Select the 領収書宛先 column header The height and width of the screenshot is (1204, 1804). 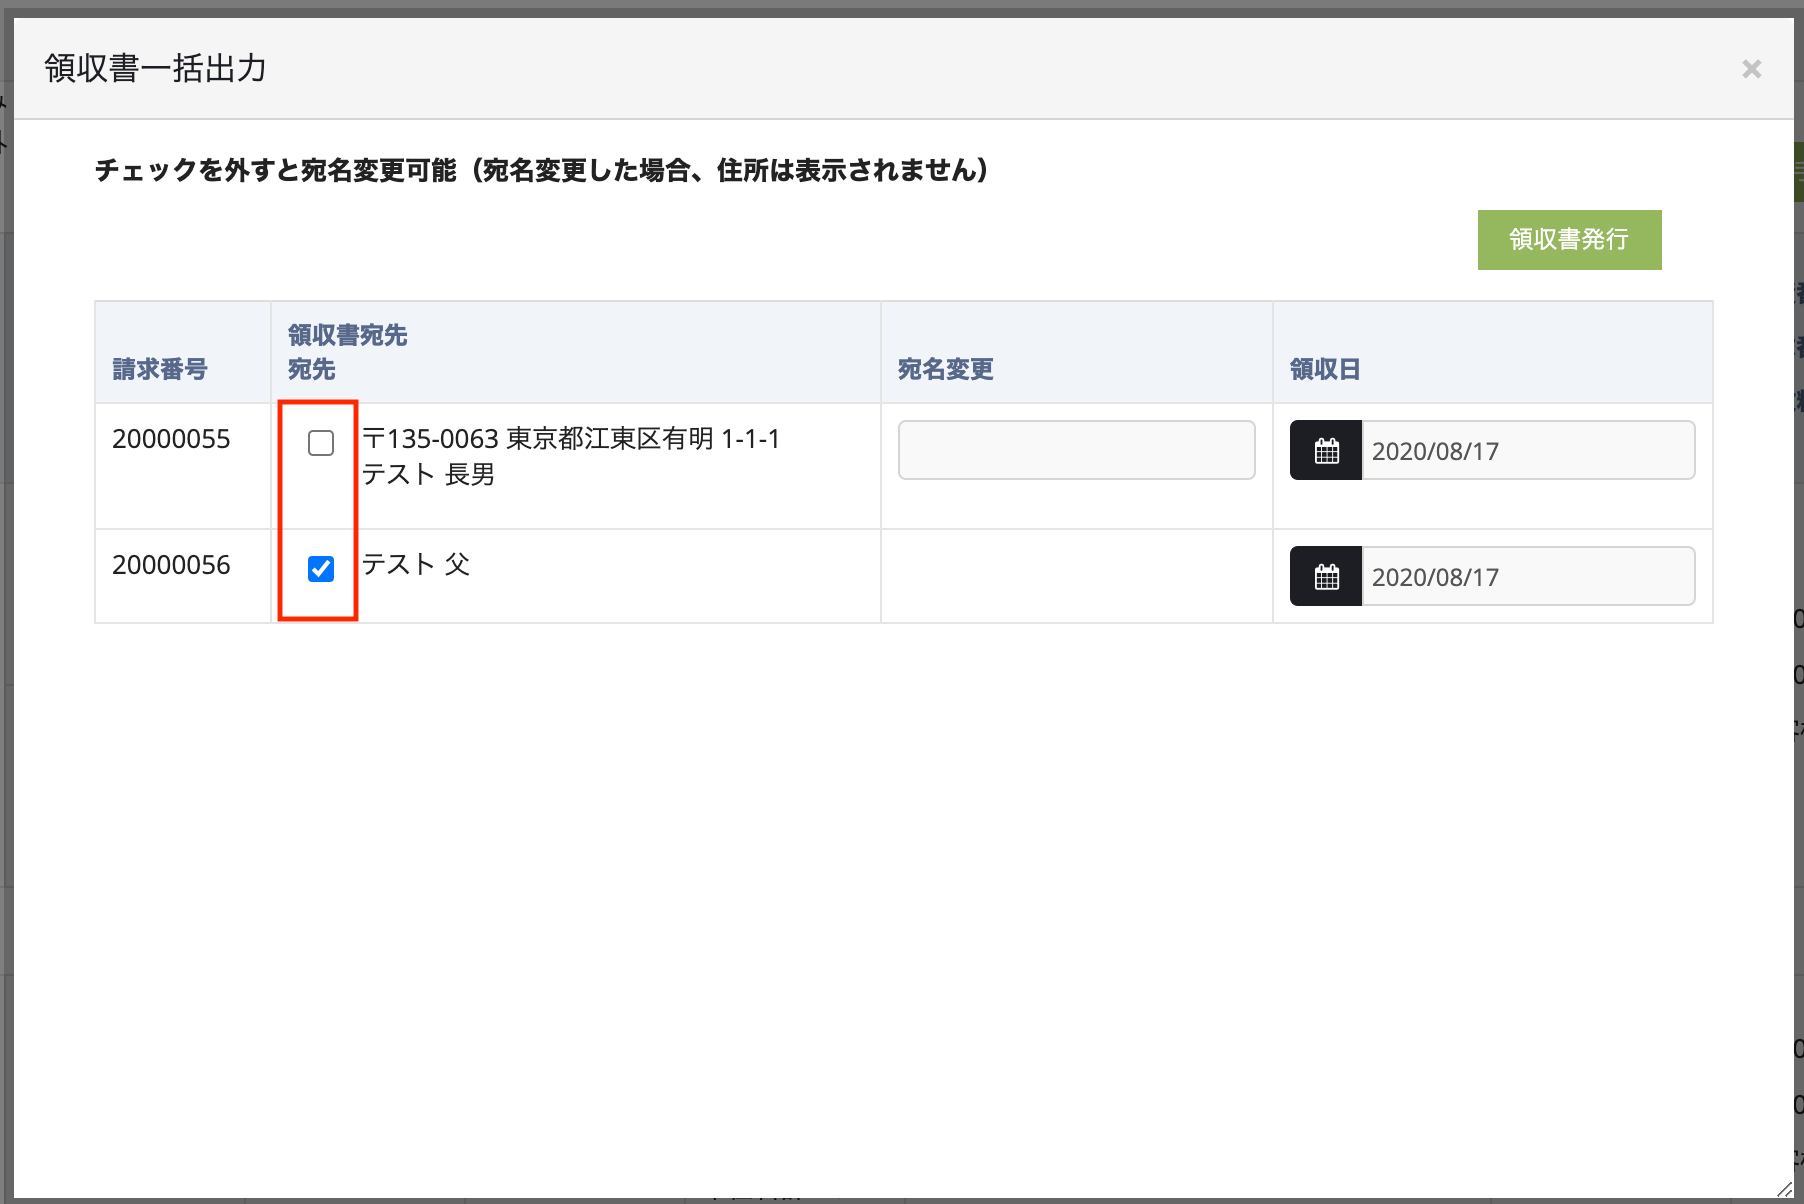[348, 336]
